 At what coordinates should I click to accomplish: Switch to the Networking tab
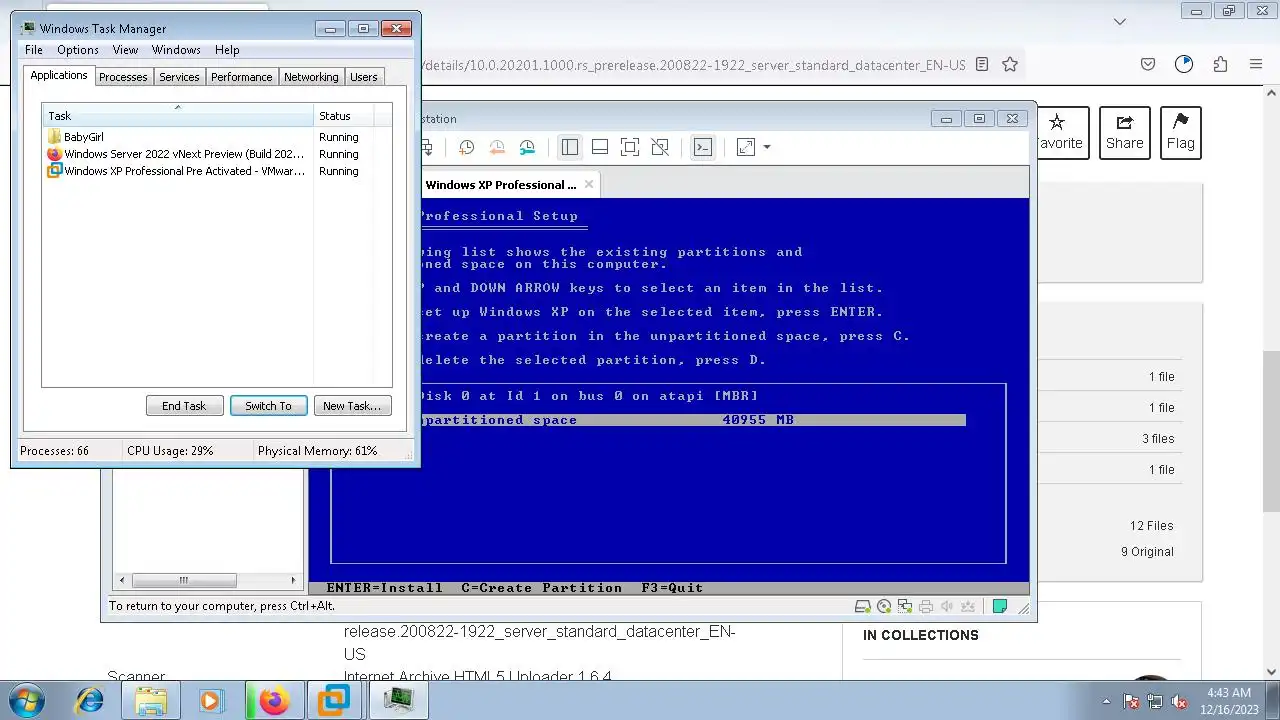(311, 77)
